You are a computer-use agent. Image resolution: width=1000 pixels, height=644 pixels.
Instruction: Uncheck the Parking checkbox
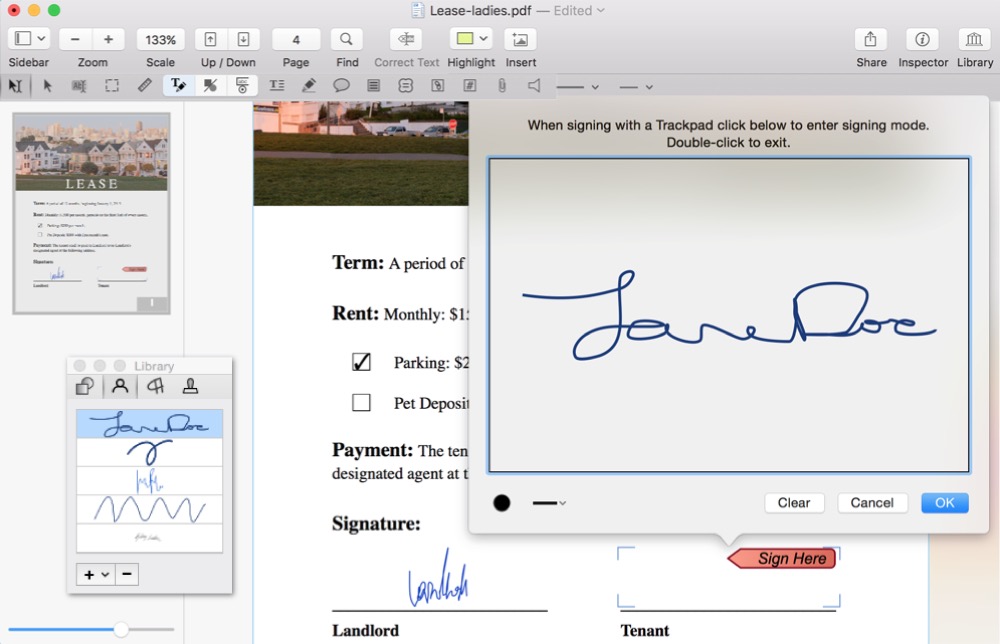(361, 362)
